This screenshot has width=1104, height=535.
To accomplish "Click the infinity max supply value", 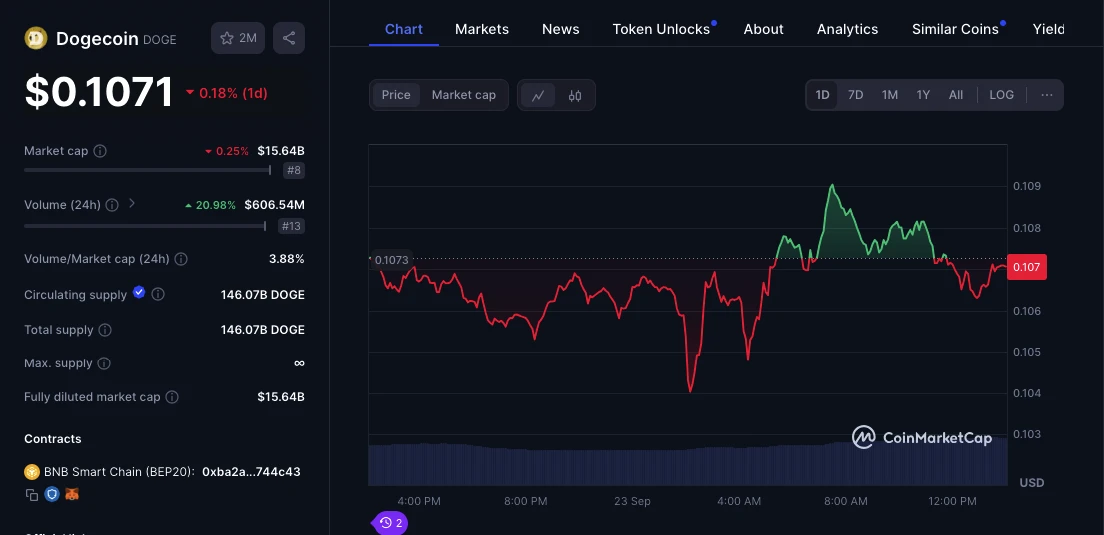I will [299, 363].
